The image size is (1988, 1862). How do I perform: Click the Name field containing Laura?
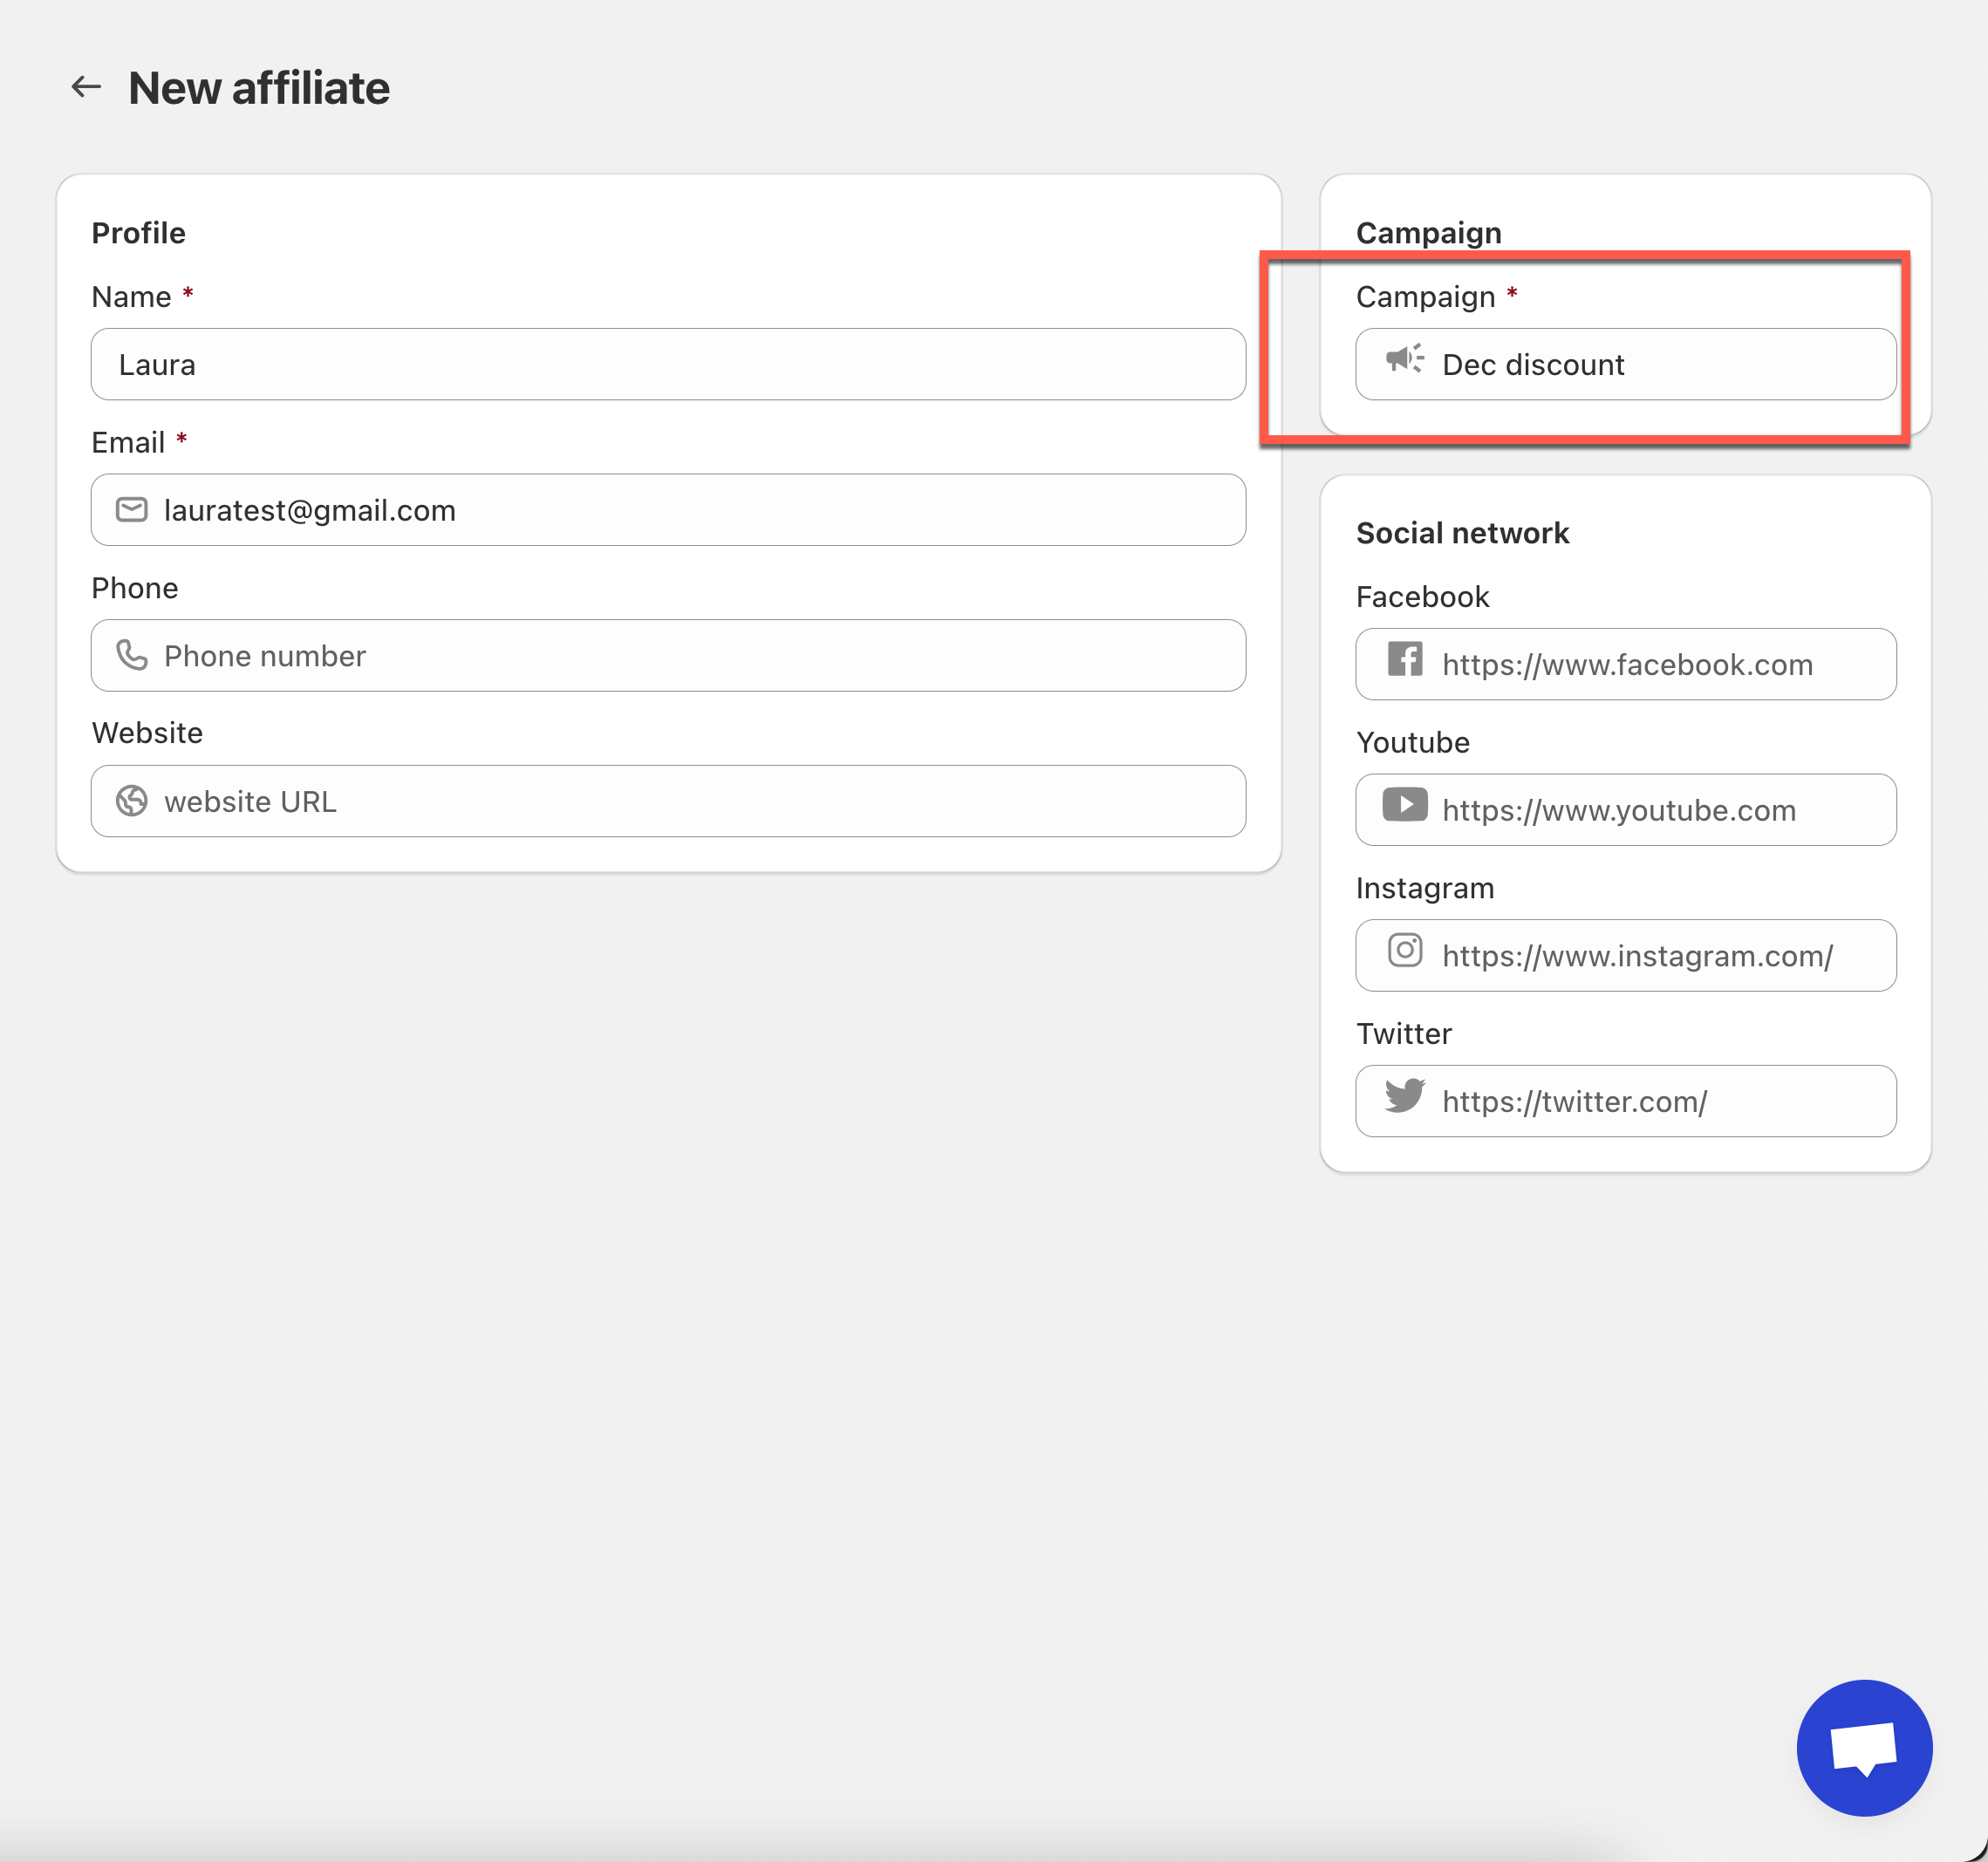[668, 365]
